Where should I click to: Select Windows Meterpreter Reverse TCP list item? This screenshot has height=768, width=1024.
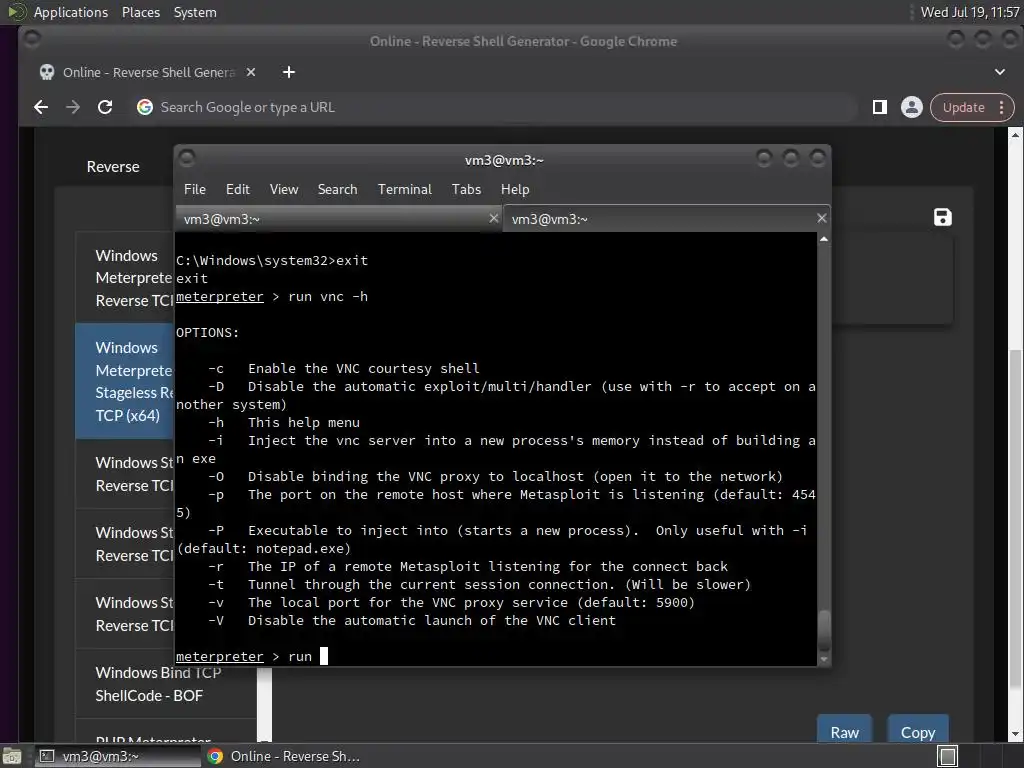[x=125, y=278]
